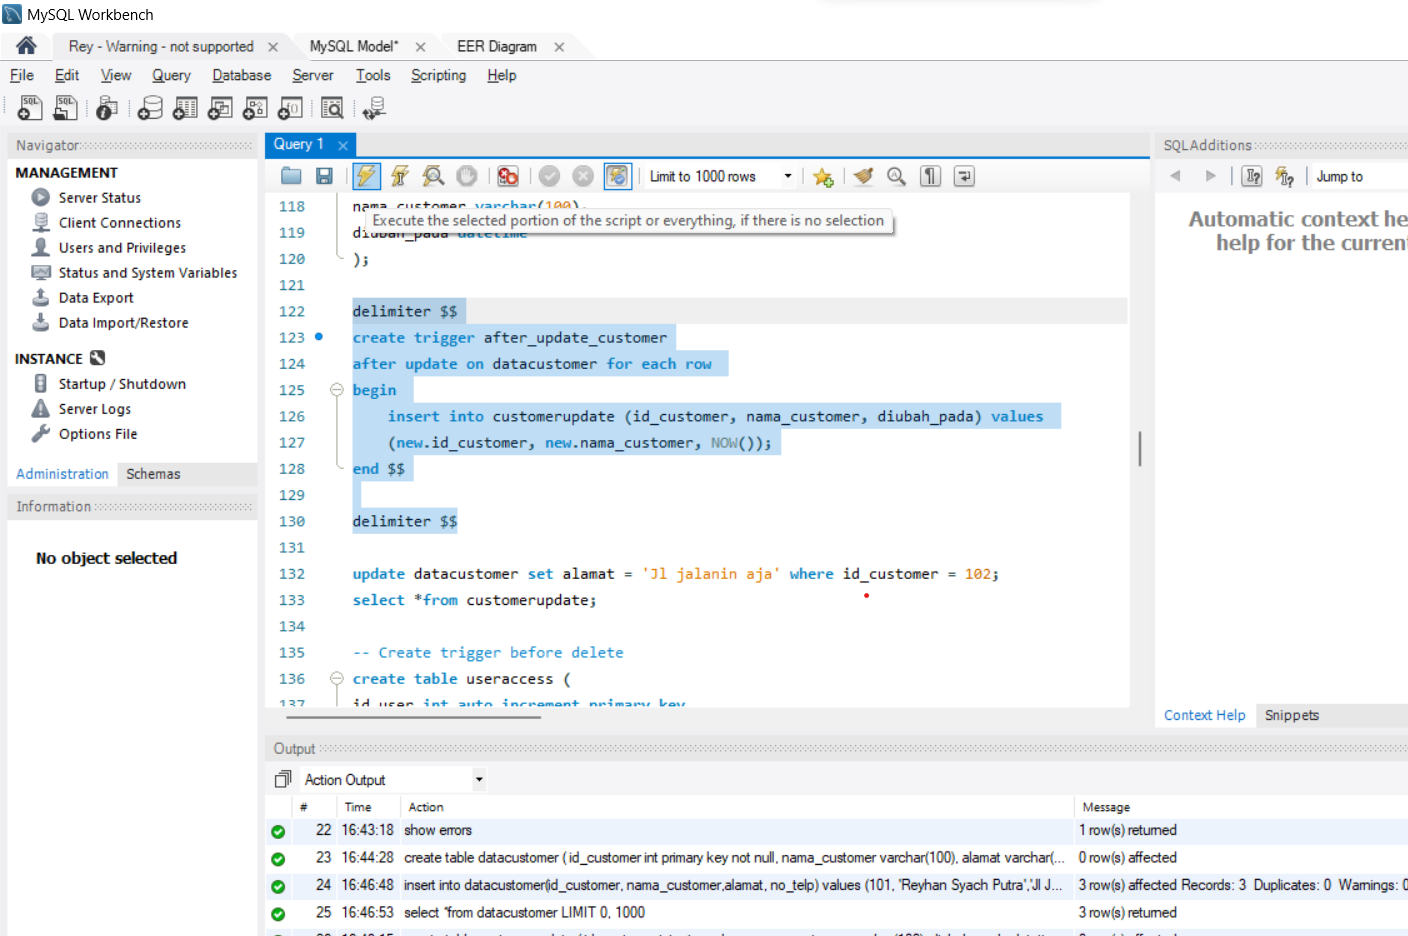Open the schema inspector info icon
Image resolution: width=1408 pixels, height=936 pixels.
pyautogui.click(x=107, y=108)
